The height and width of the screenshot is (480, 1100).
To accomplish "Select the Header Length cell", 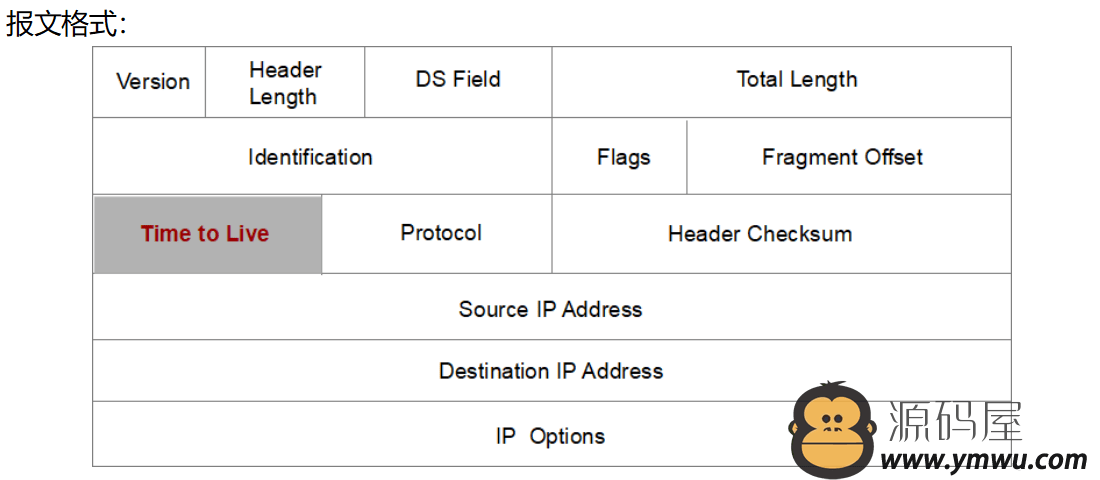I will [x=285, y=81].
